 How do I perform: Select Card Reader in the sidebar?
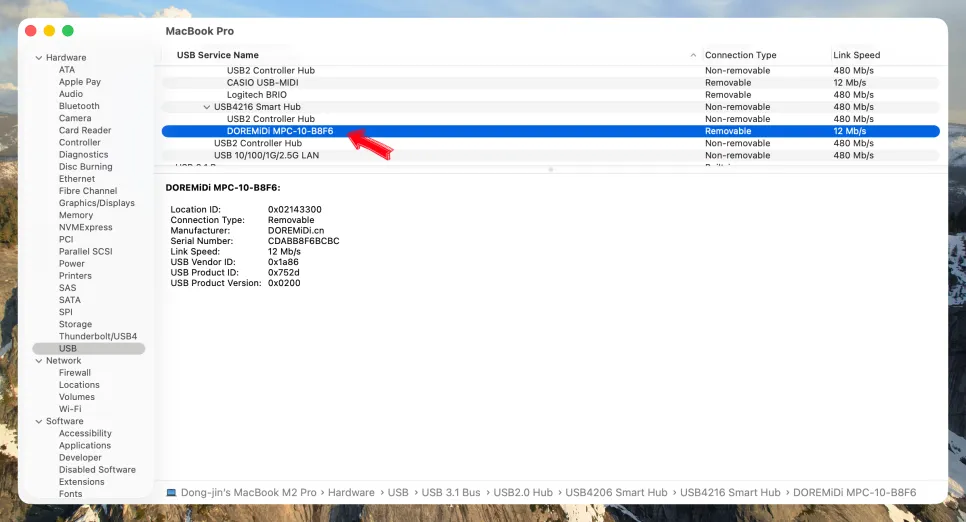click(x=85, y=130)
